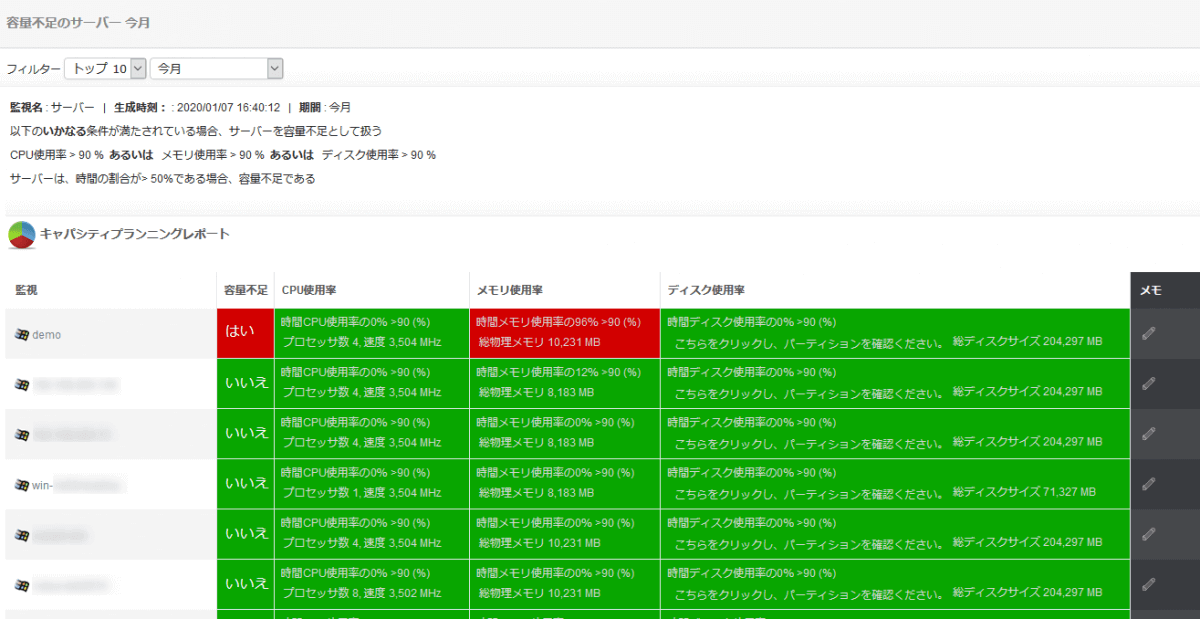
Task: Edit memo in the 8 processor server row
Action: pos(1148,584)
